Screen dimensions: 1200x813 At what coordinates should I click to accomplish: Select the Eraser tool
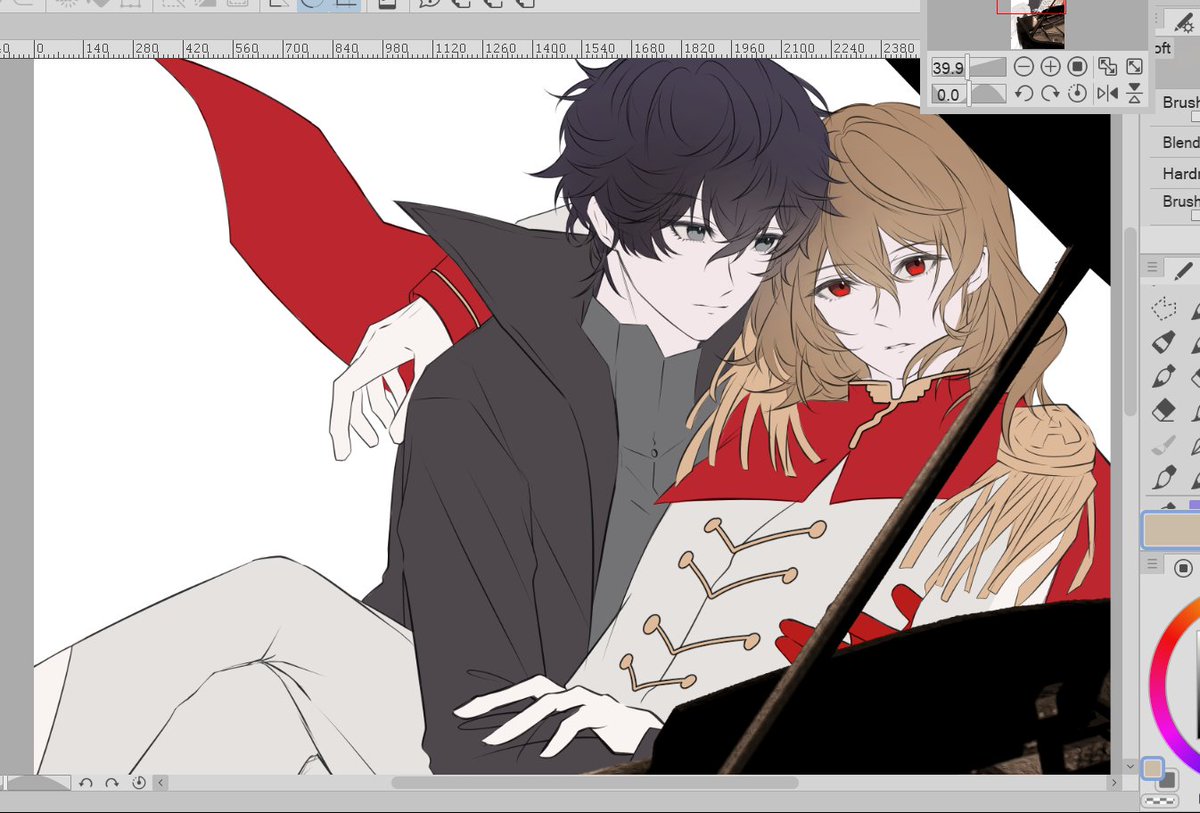[1163, 410]
